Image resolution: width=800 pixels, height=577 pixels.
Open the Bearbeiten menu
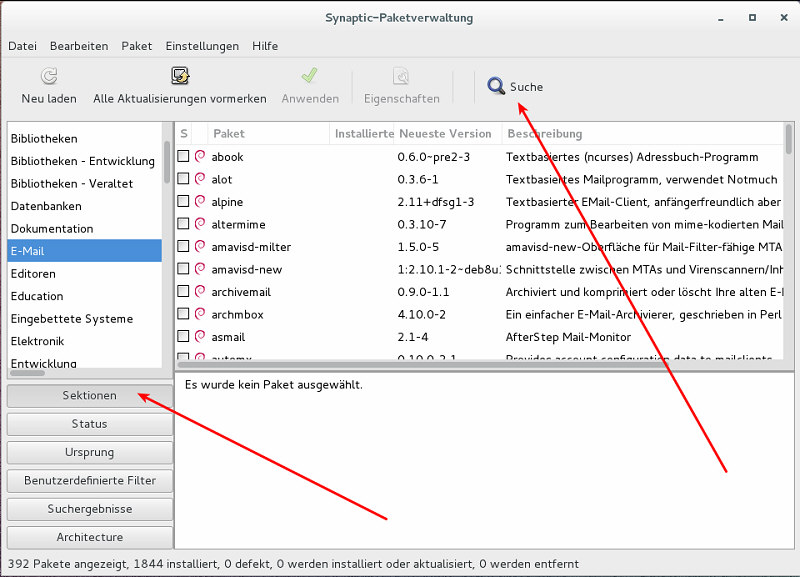click(79, 46)
